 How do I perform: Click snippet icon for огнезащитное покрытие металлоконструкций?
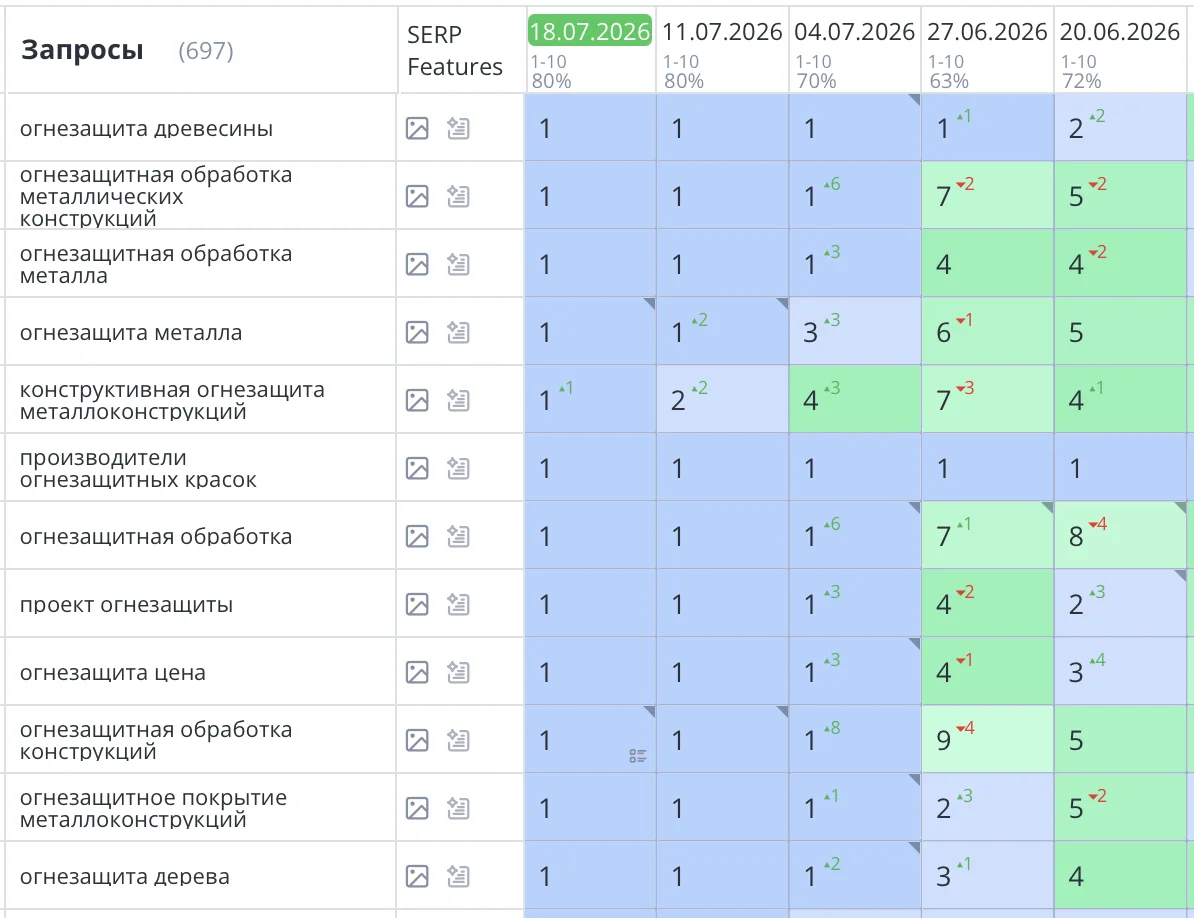tap(458, 808)
